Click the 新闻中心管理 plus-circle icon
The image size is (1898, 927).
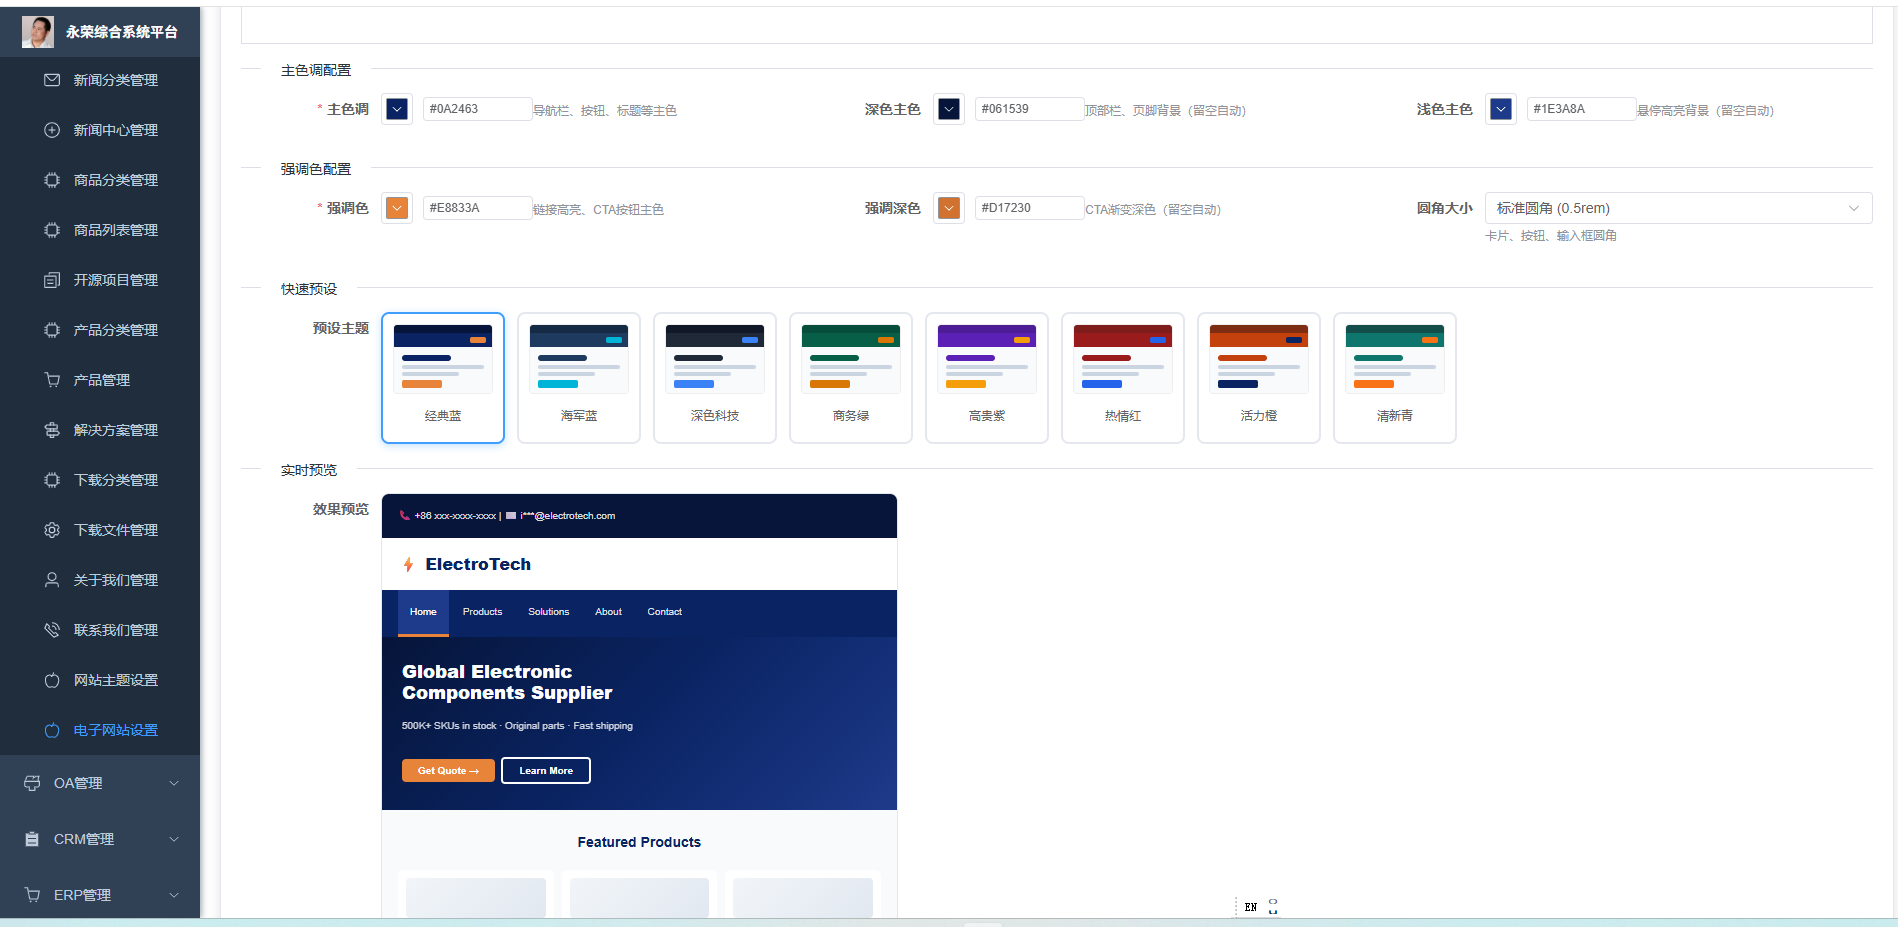tap(52, 130)
